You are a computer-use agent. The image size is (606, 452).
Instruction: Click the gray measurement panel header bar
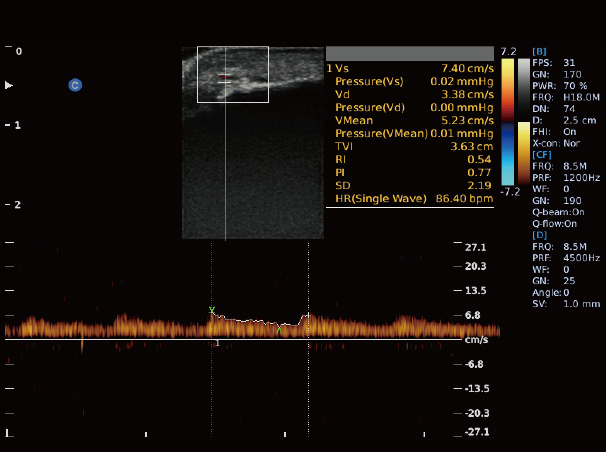click(410, 53)
